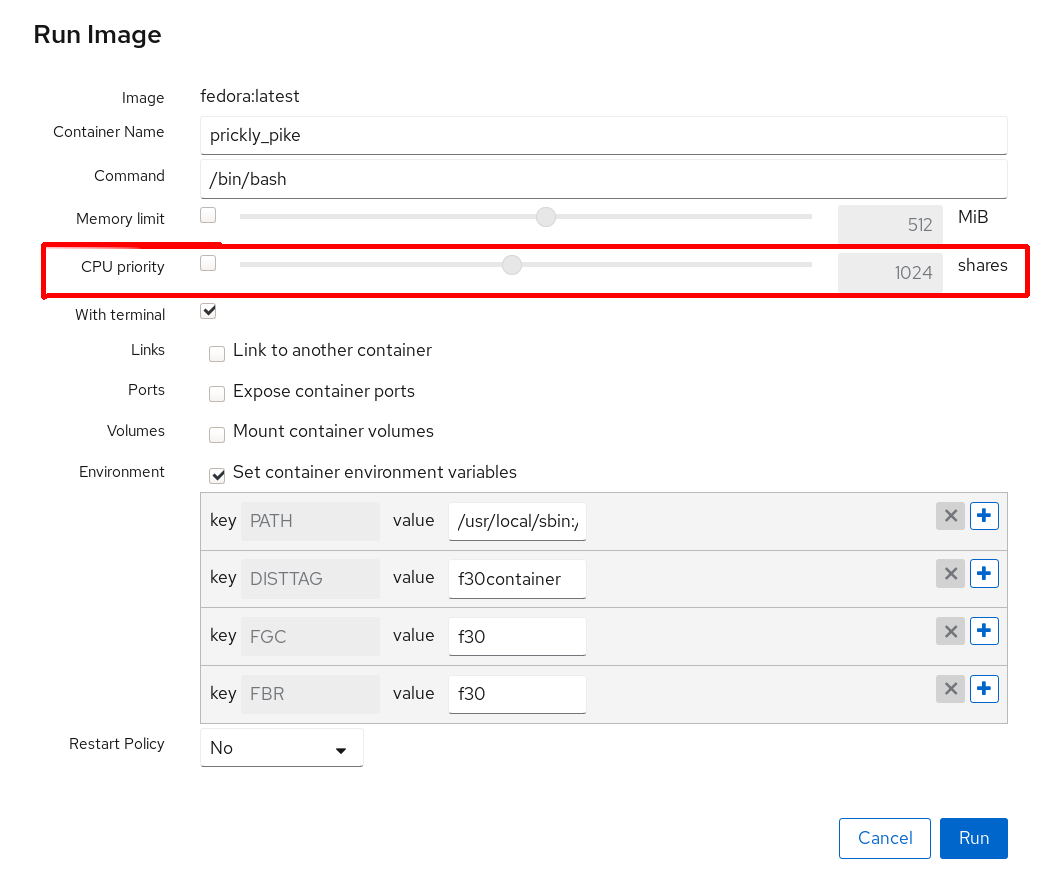Click the Command input field
The height and width of the screenshot is (888, 1040).
(x=603, y=180)
